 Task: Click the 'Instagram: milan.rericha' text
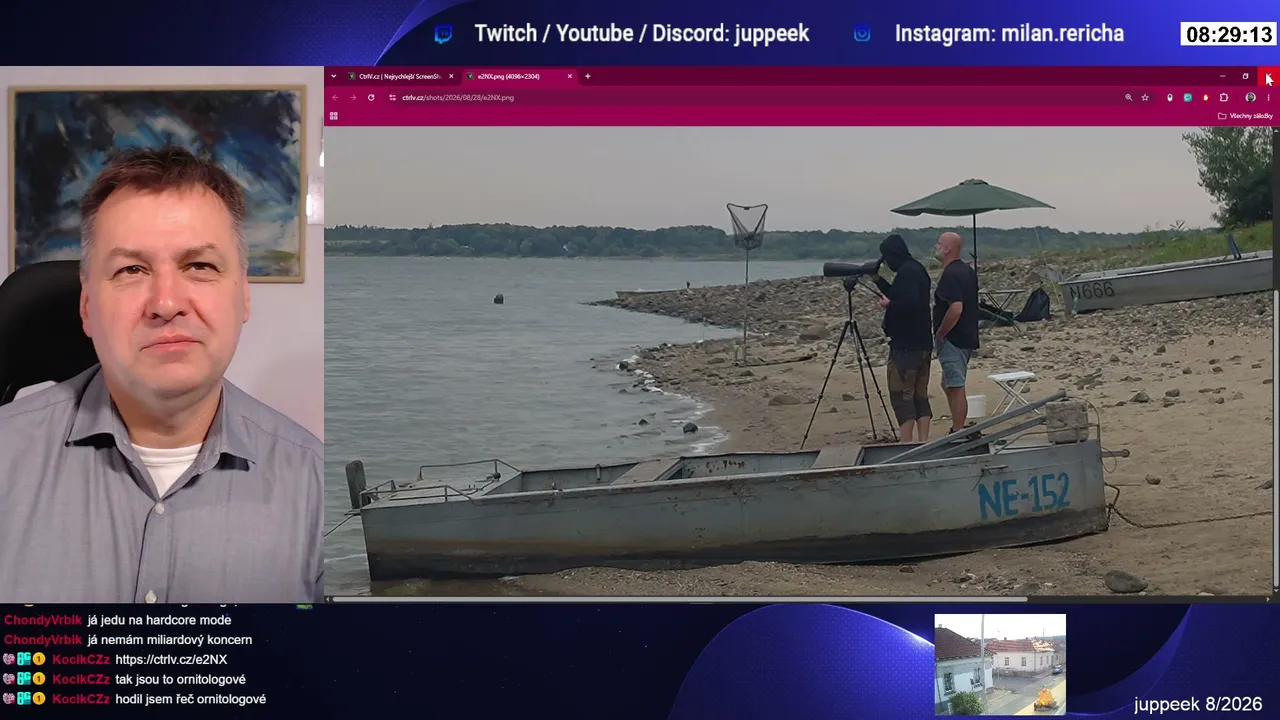(1009, 34)
